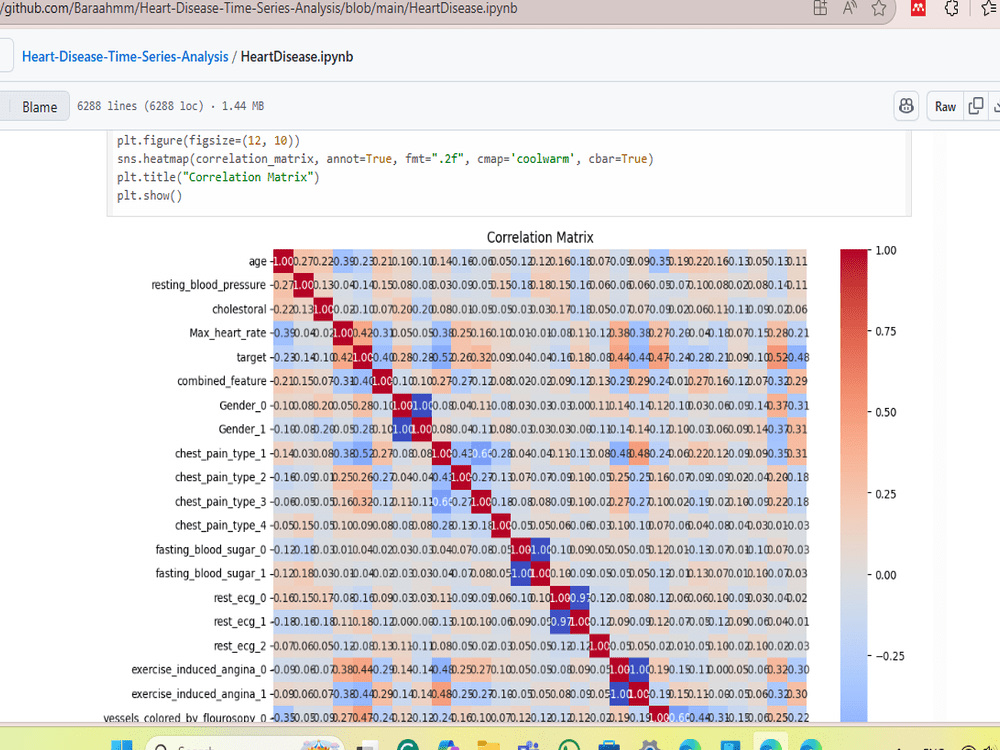The image size is (1000, 750).
Task: Click the resting_blood_pressure row label
Action: (209, 285)
